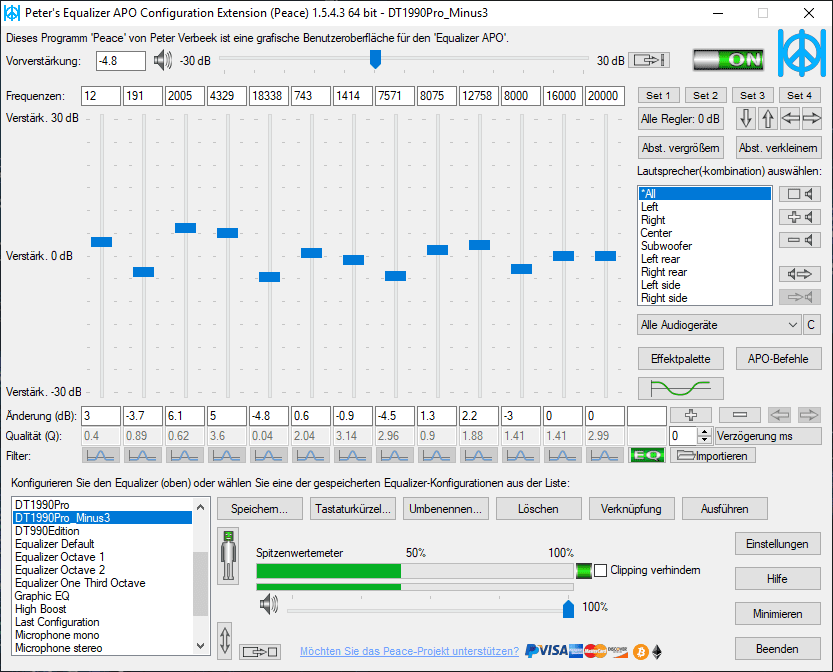Click the Verzögerung ms button
833x672 pixels.
pos(768,436)
